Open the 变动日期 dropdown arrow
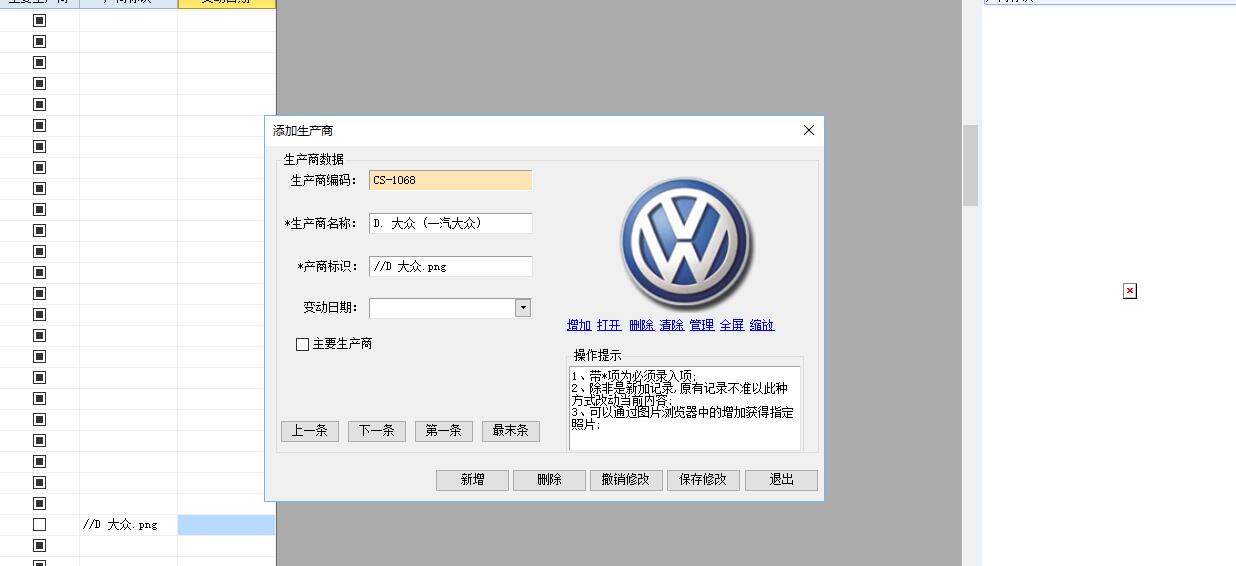The image size is (1236, 566). point(523,308)
